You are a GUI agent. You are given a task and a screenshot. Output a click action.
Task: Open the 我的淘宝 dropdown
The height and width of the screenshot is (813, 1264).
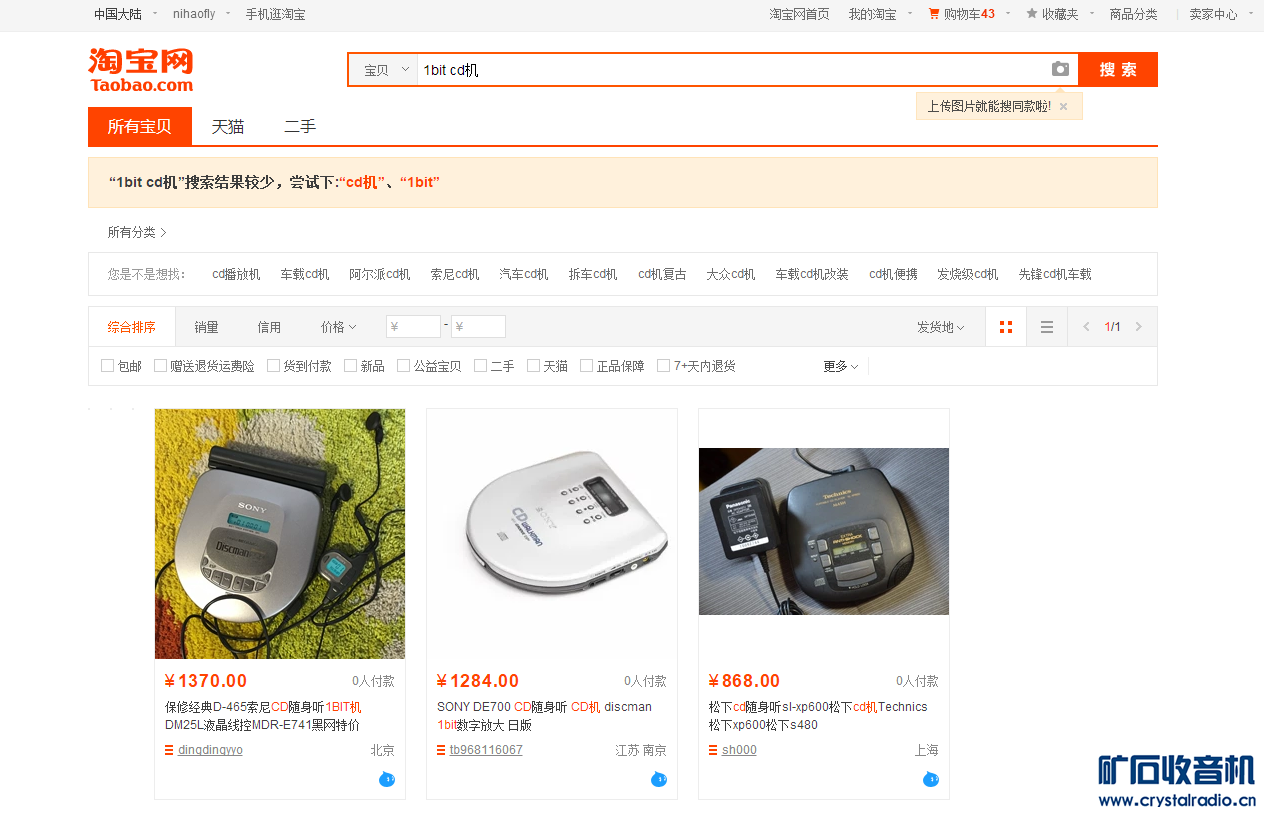880,14
